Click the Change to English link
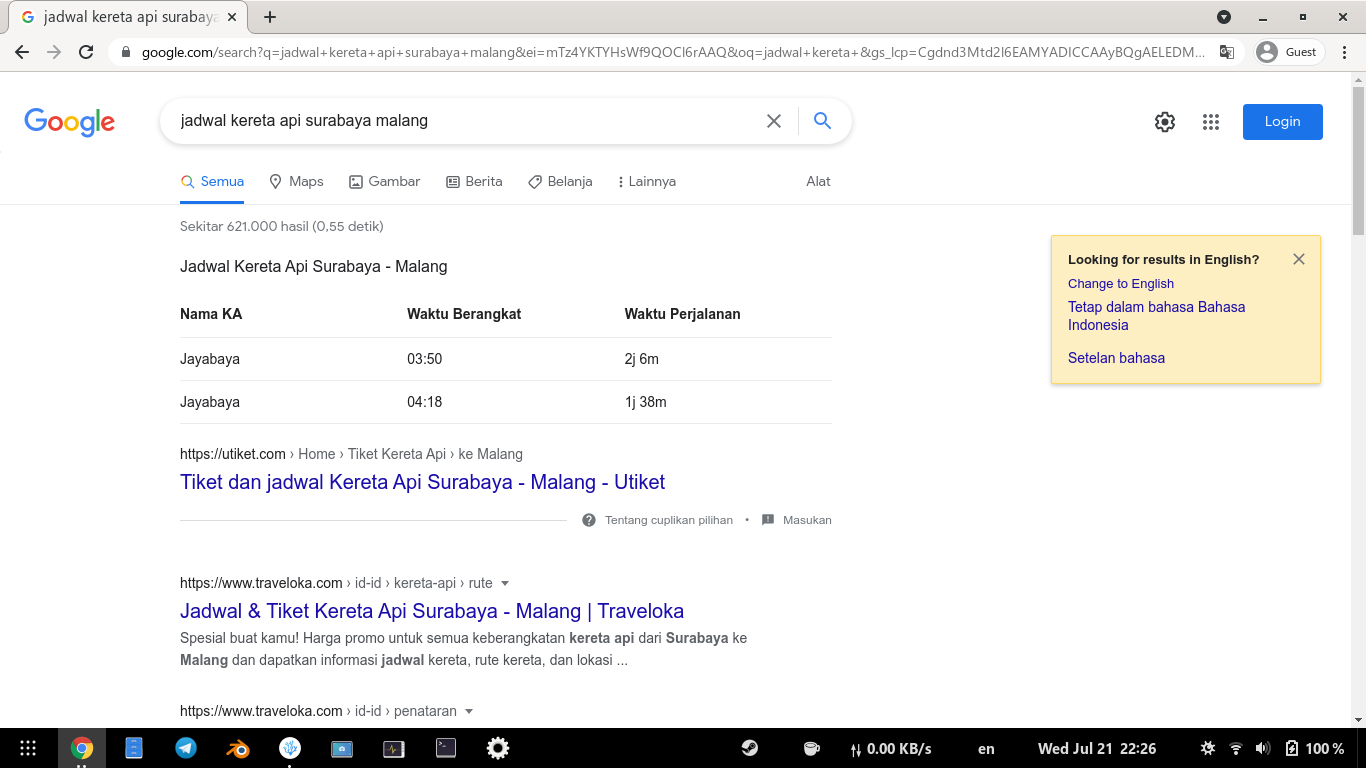Image resolution: width=1366 pixels, height=768 pixels. 1120,284
